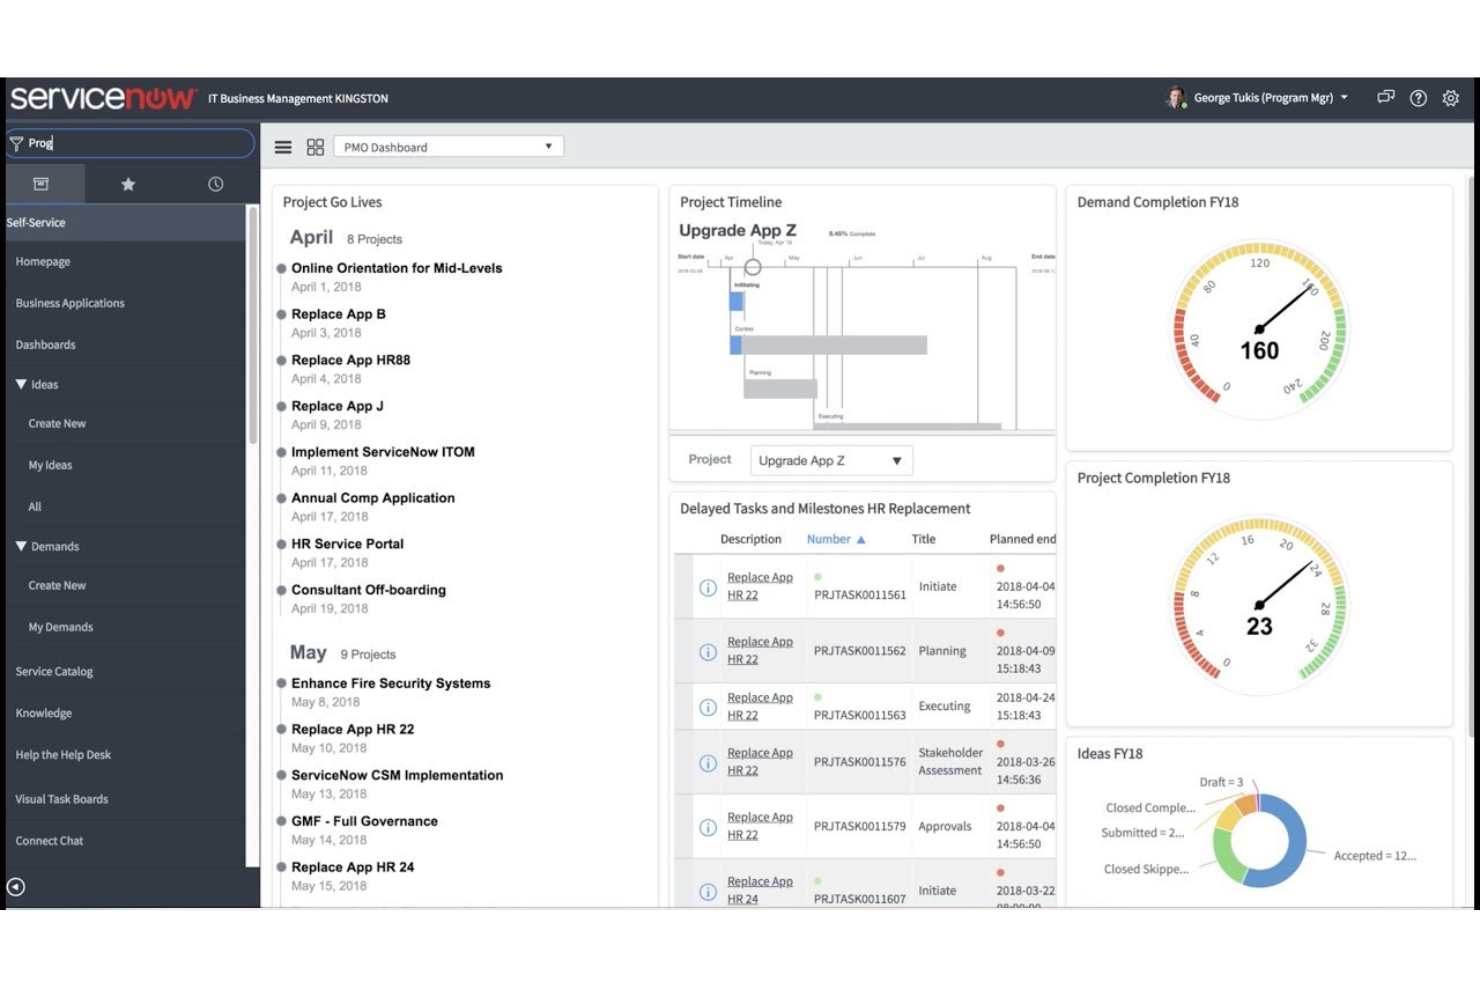Image resolution: width=1480 pixels, height=987 pixels.
Task: Select the all applications navigator tab
Action: click(x=41, y=184)
